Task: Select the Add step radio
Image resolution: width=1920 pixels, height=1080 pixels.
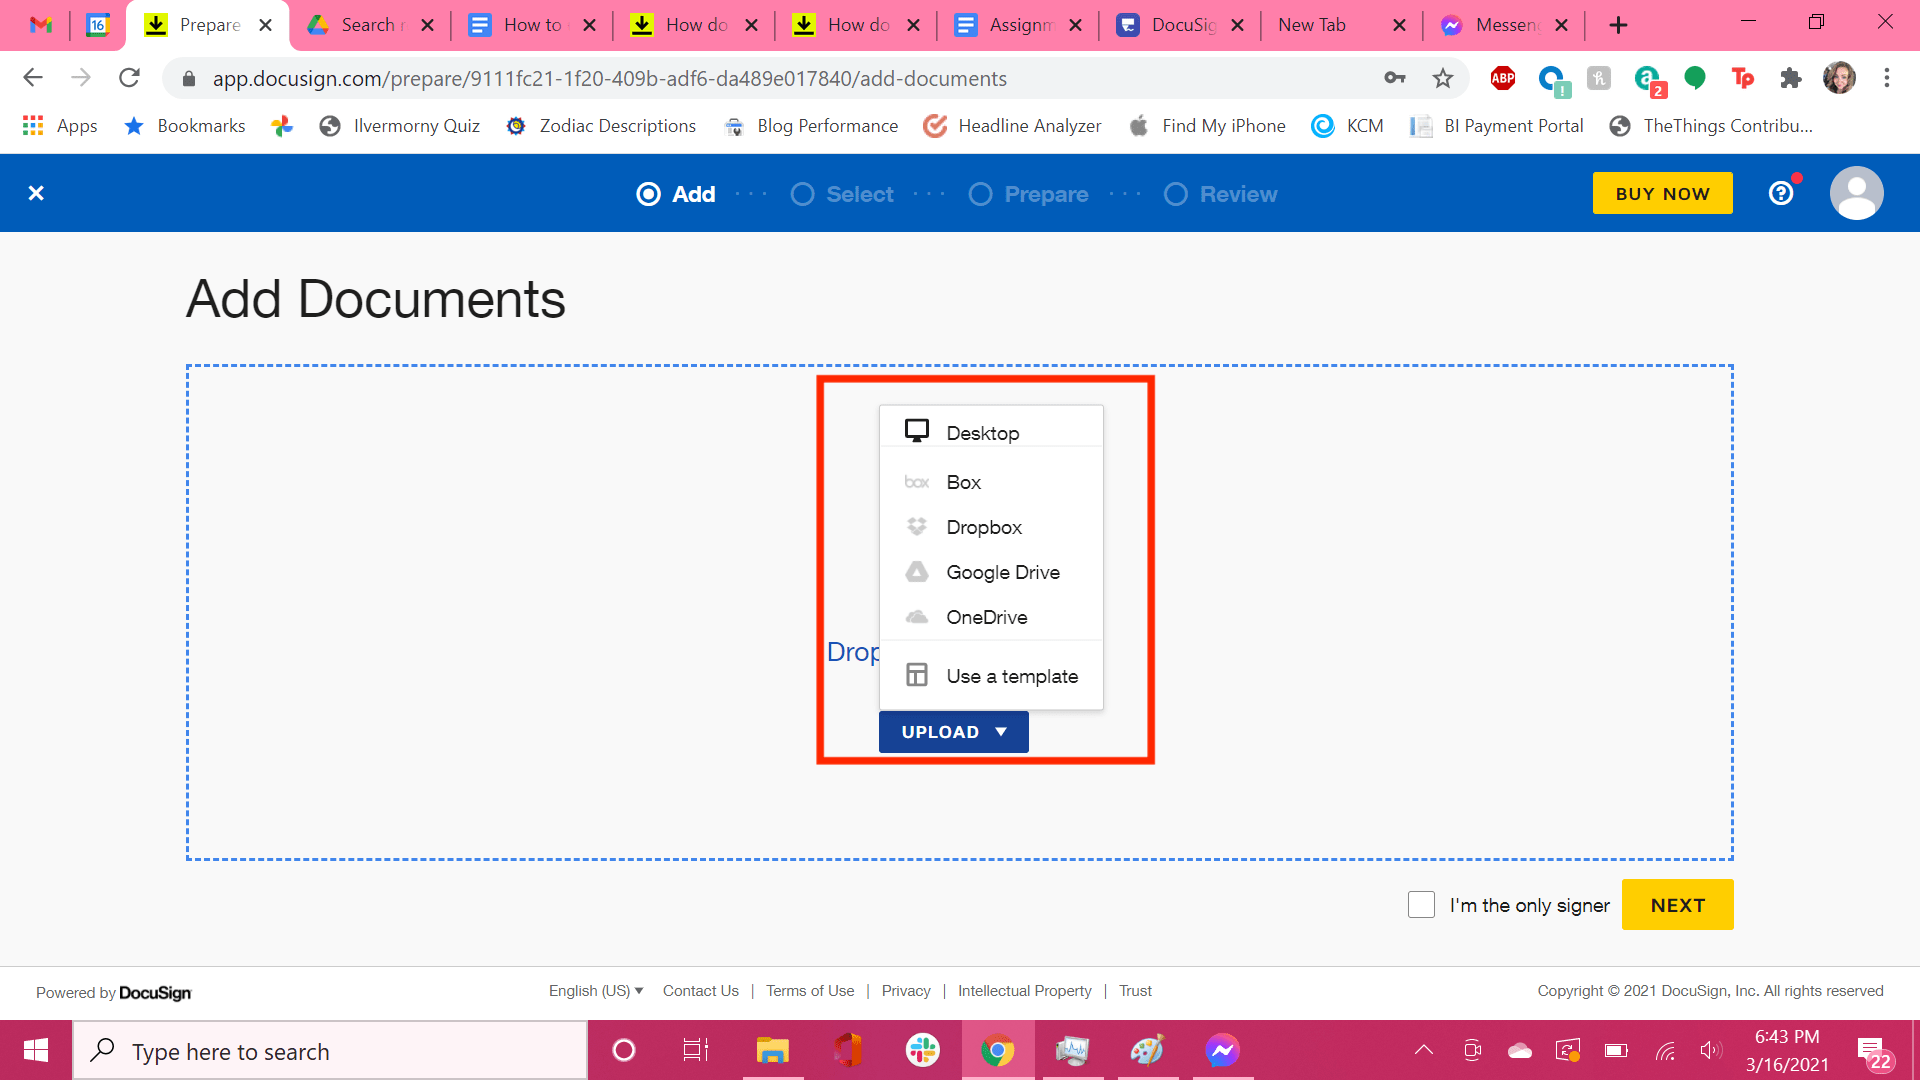Action: pos(649,194)
